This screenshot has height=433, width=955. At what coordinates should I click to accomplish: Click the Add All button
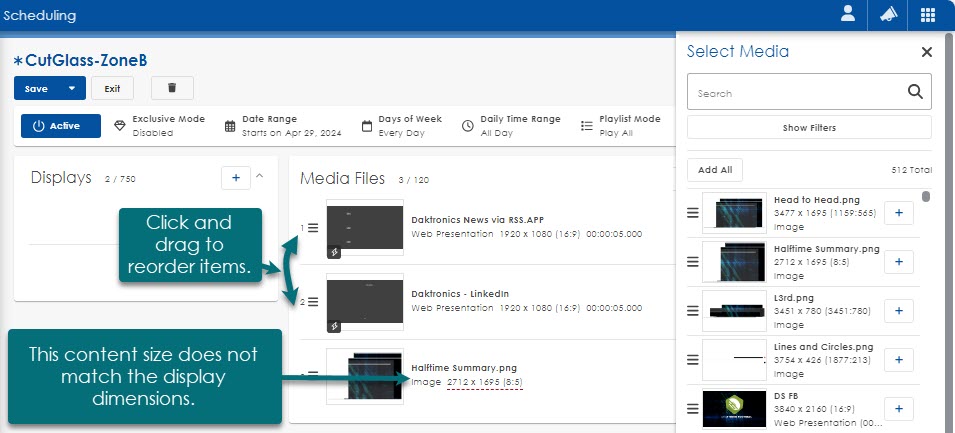tap(715, 170)
